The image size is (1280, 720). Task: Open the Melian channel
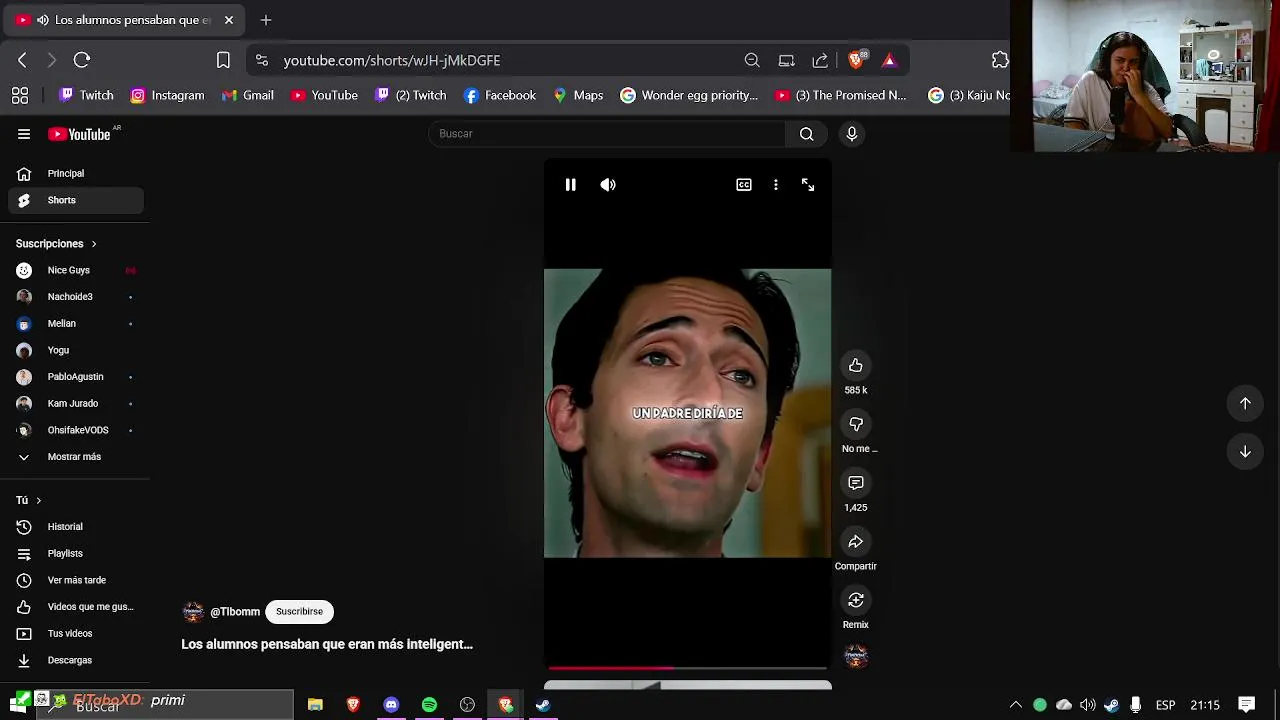point(76,324)
